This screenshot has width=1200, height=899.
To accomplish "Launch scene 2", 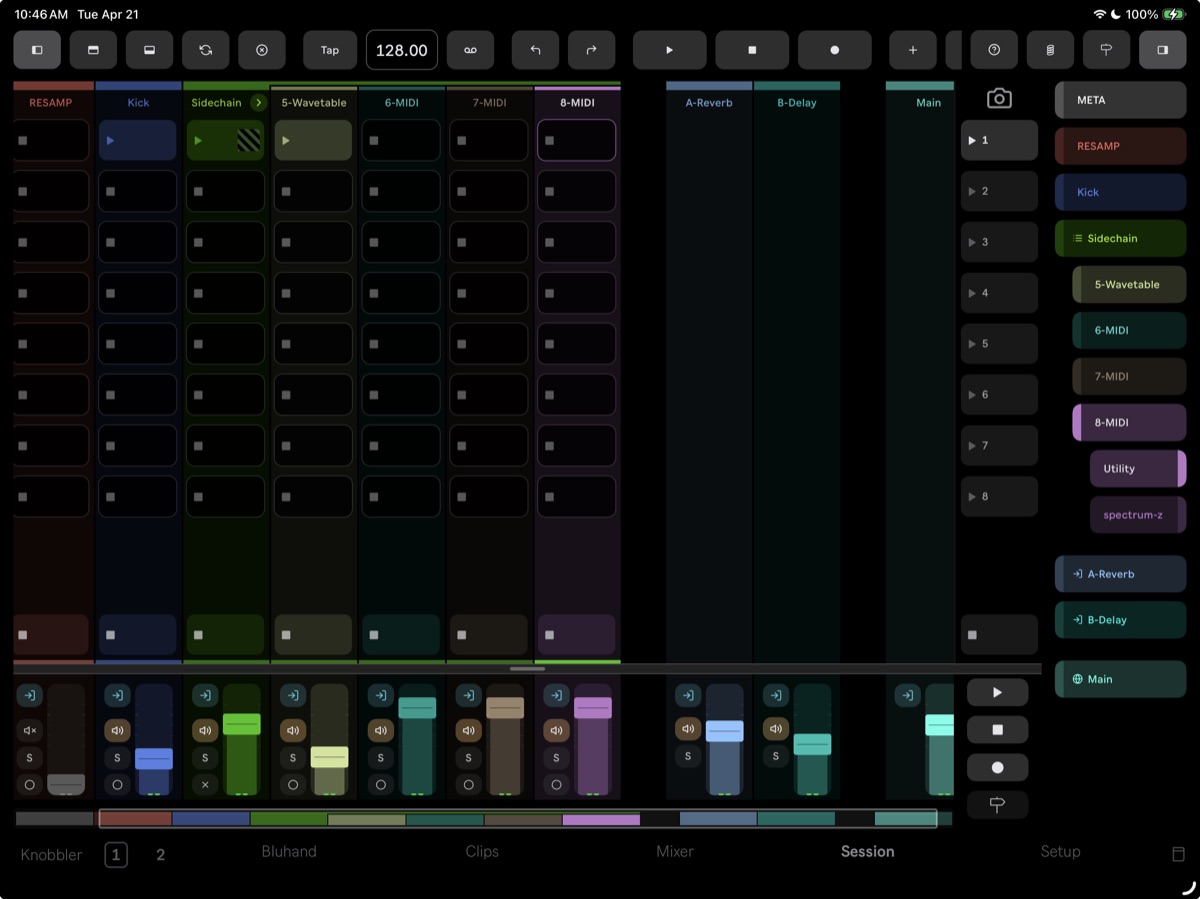I will 999,191.
